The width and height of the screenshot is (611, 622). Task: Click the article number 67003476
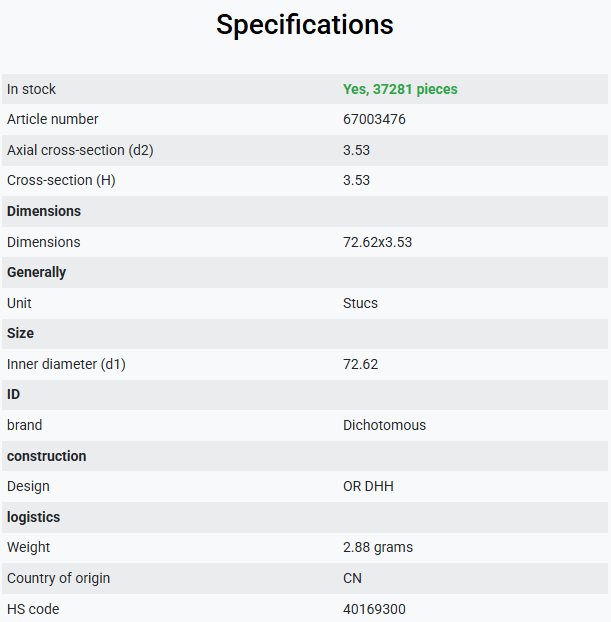[x=374, y=119]
